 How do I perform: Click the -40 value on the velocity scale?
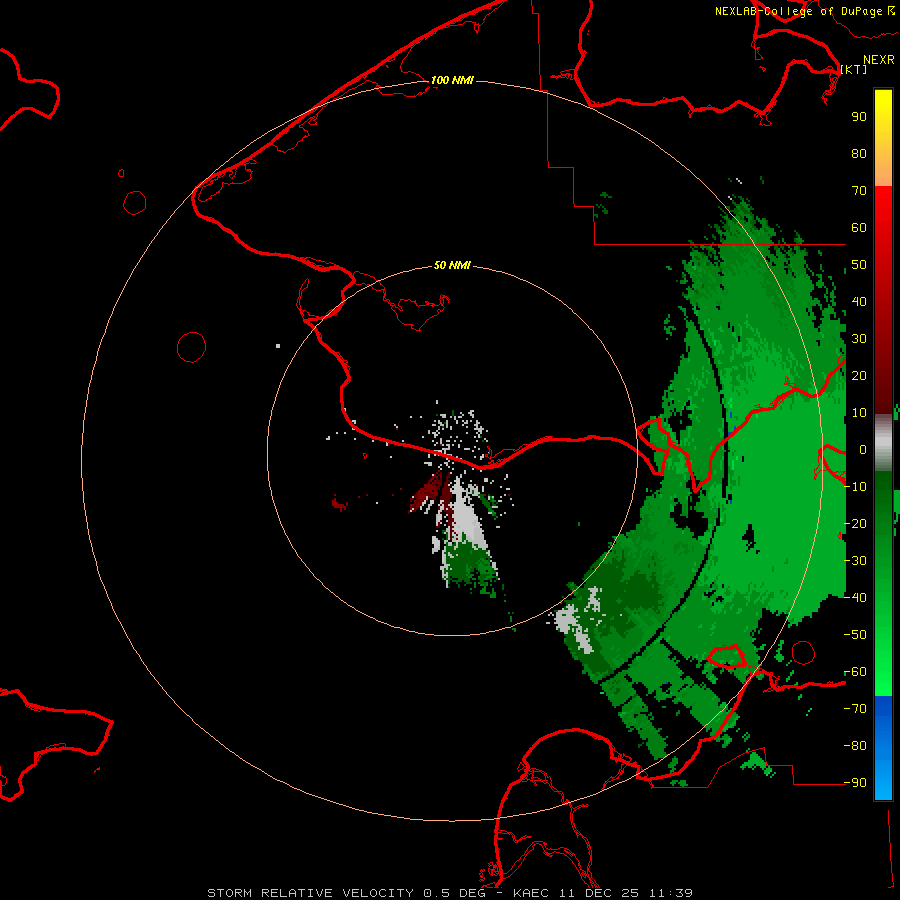click(855, 598)
